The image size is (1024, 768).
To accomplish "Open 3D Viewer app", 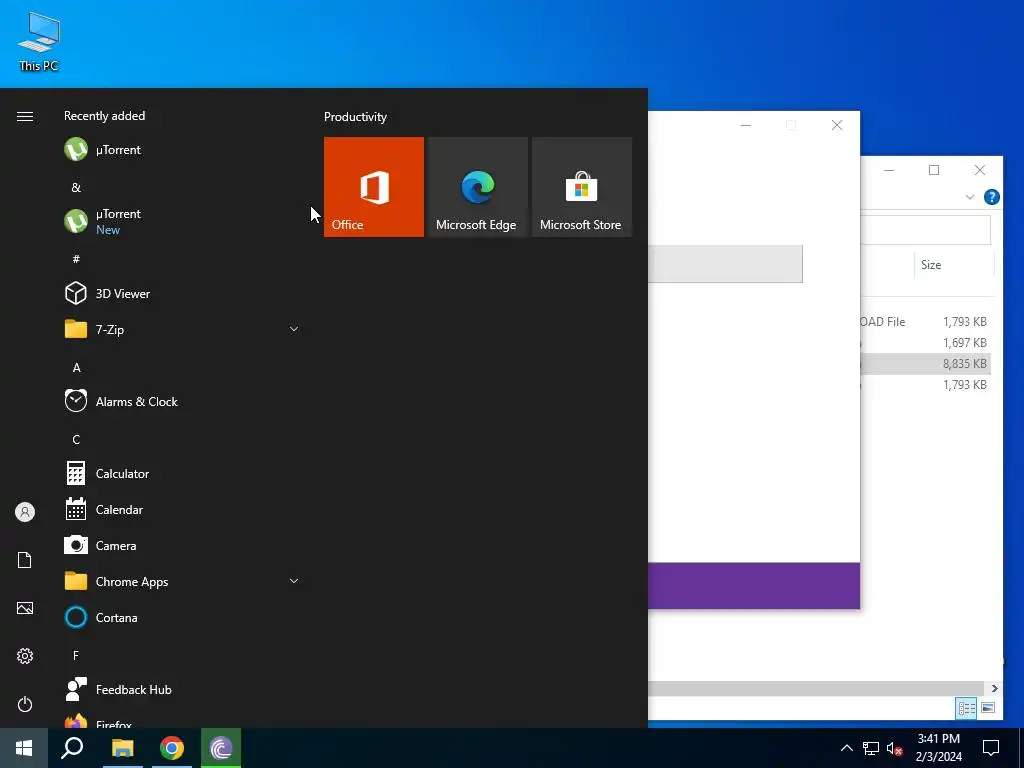I will pos(182,293).
